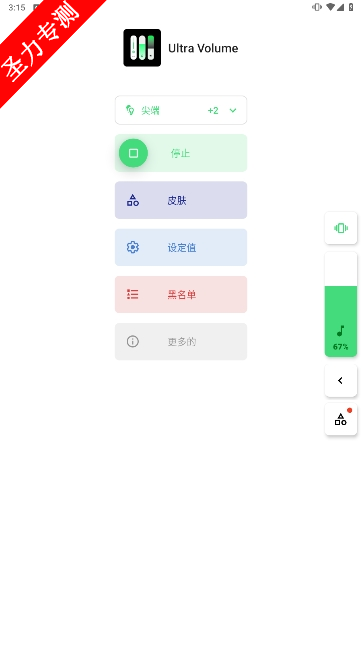Open the 皮肤 menu item

point(181,200)
